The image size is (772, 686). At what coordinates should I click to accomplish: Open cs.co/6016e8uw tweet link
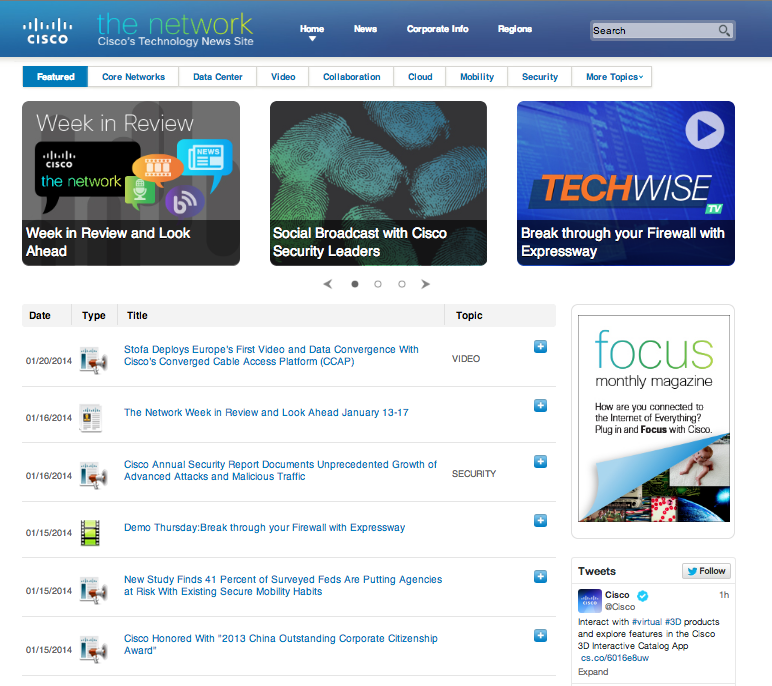[x=614, y=658]
